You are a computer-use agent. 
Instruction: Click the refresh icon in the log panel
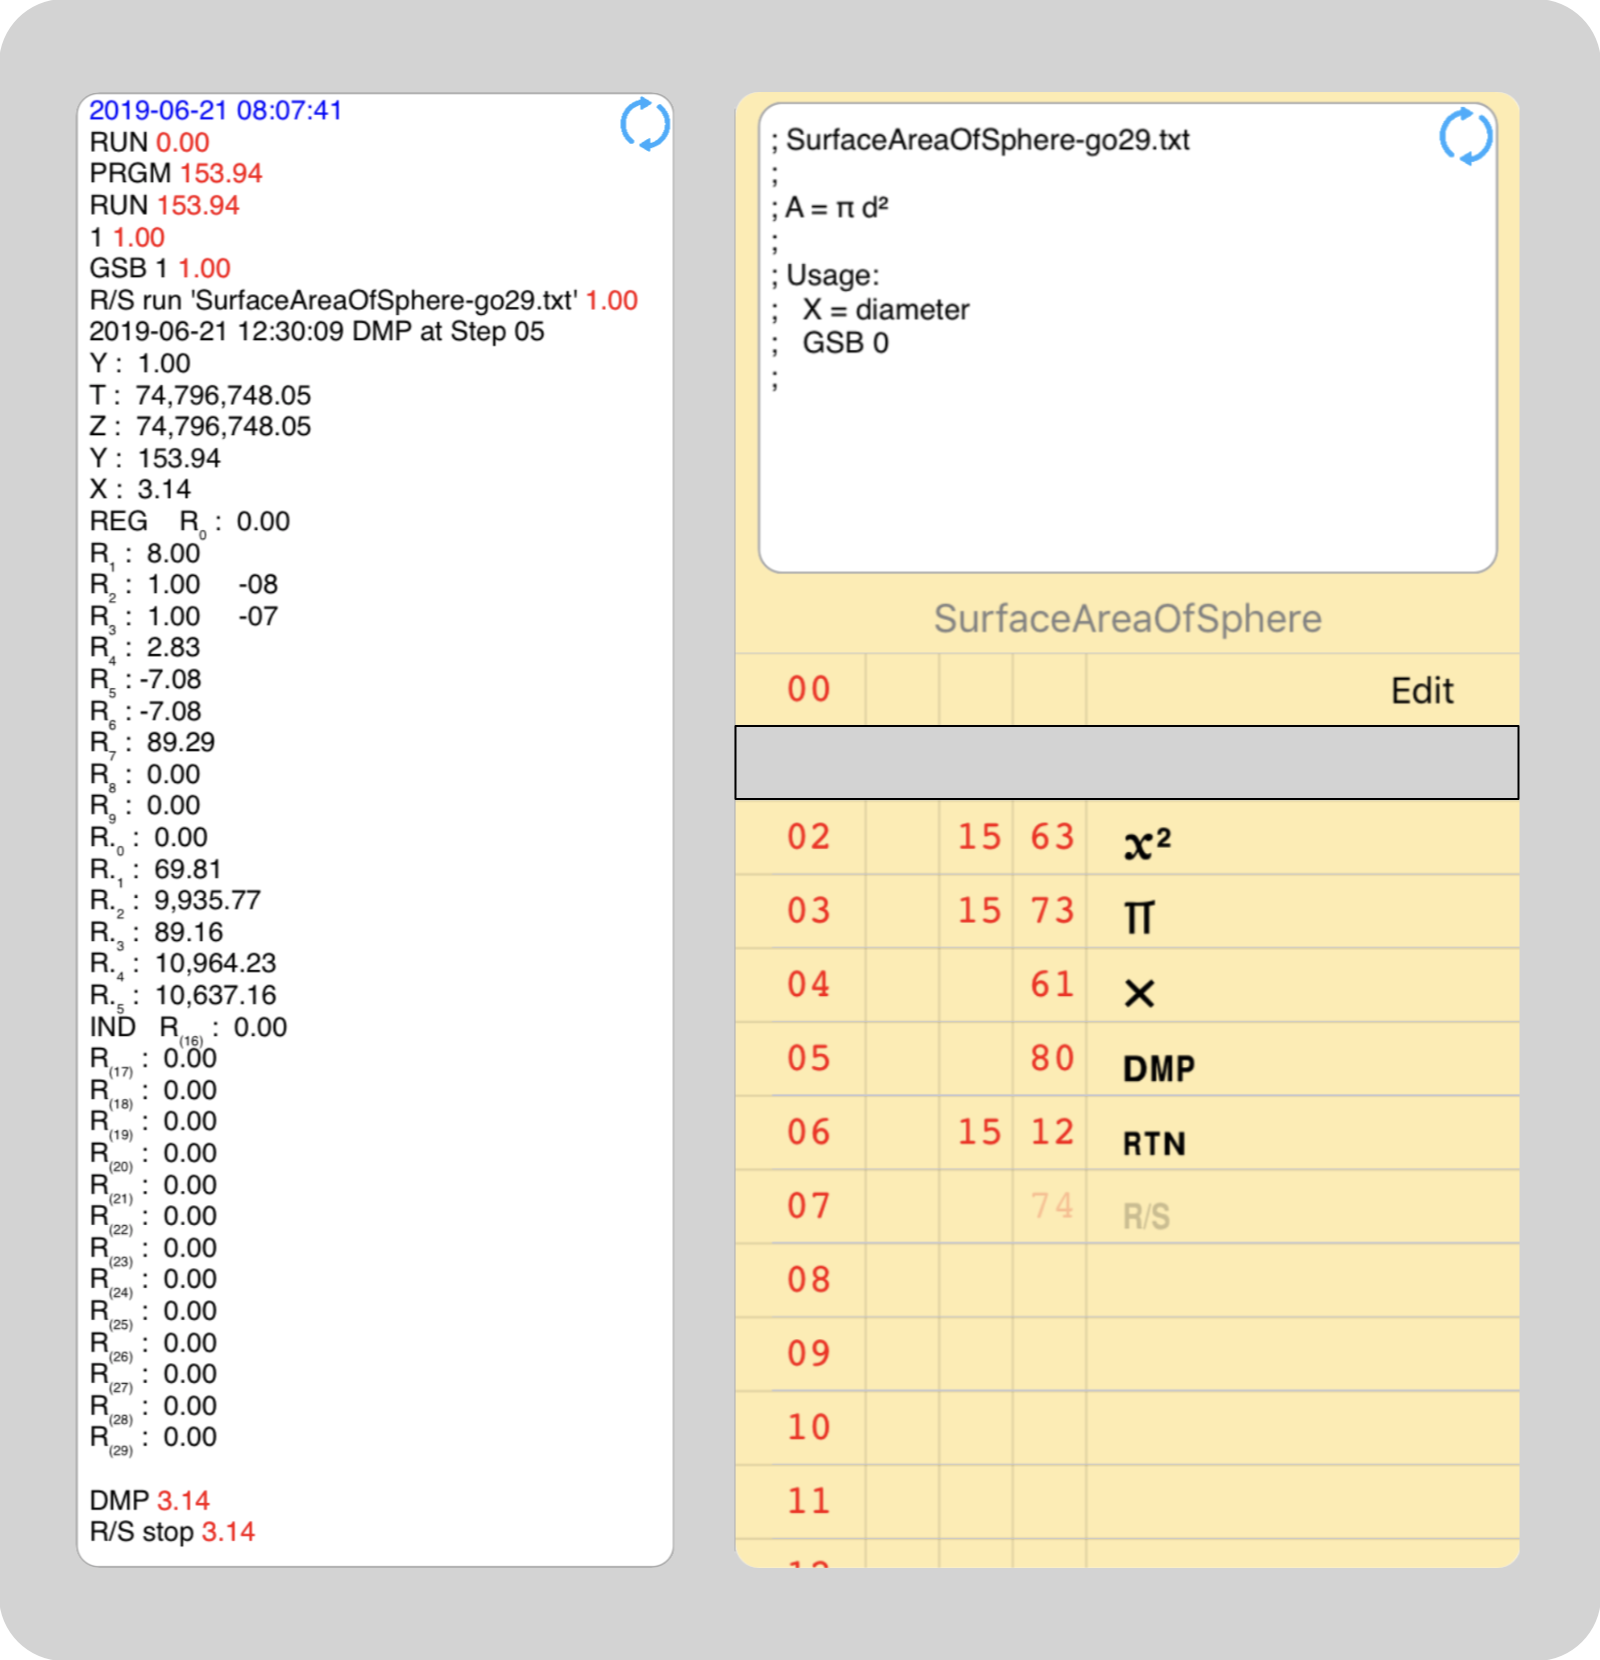click(645, 125)
